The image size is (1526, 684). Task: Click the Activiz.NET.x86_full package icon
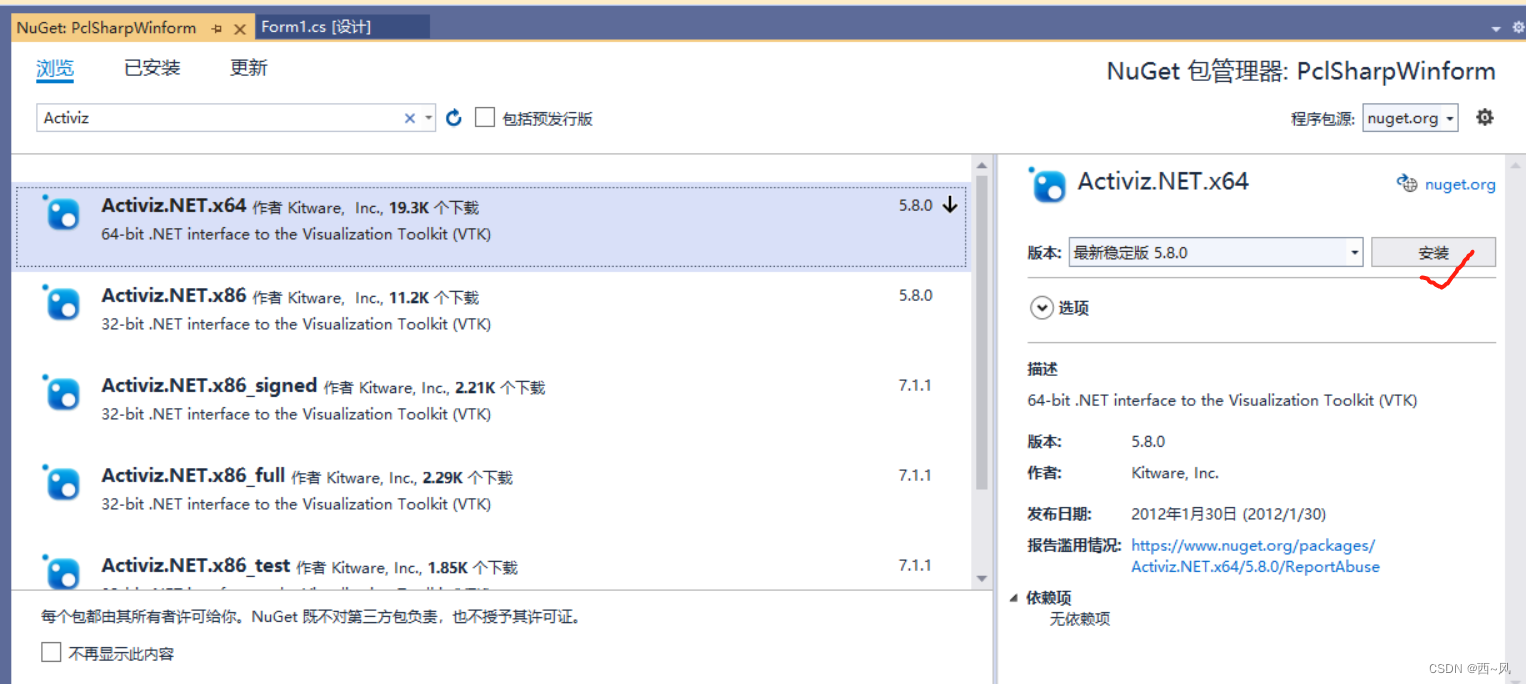(62, 484)
